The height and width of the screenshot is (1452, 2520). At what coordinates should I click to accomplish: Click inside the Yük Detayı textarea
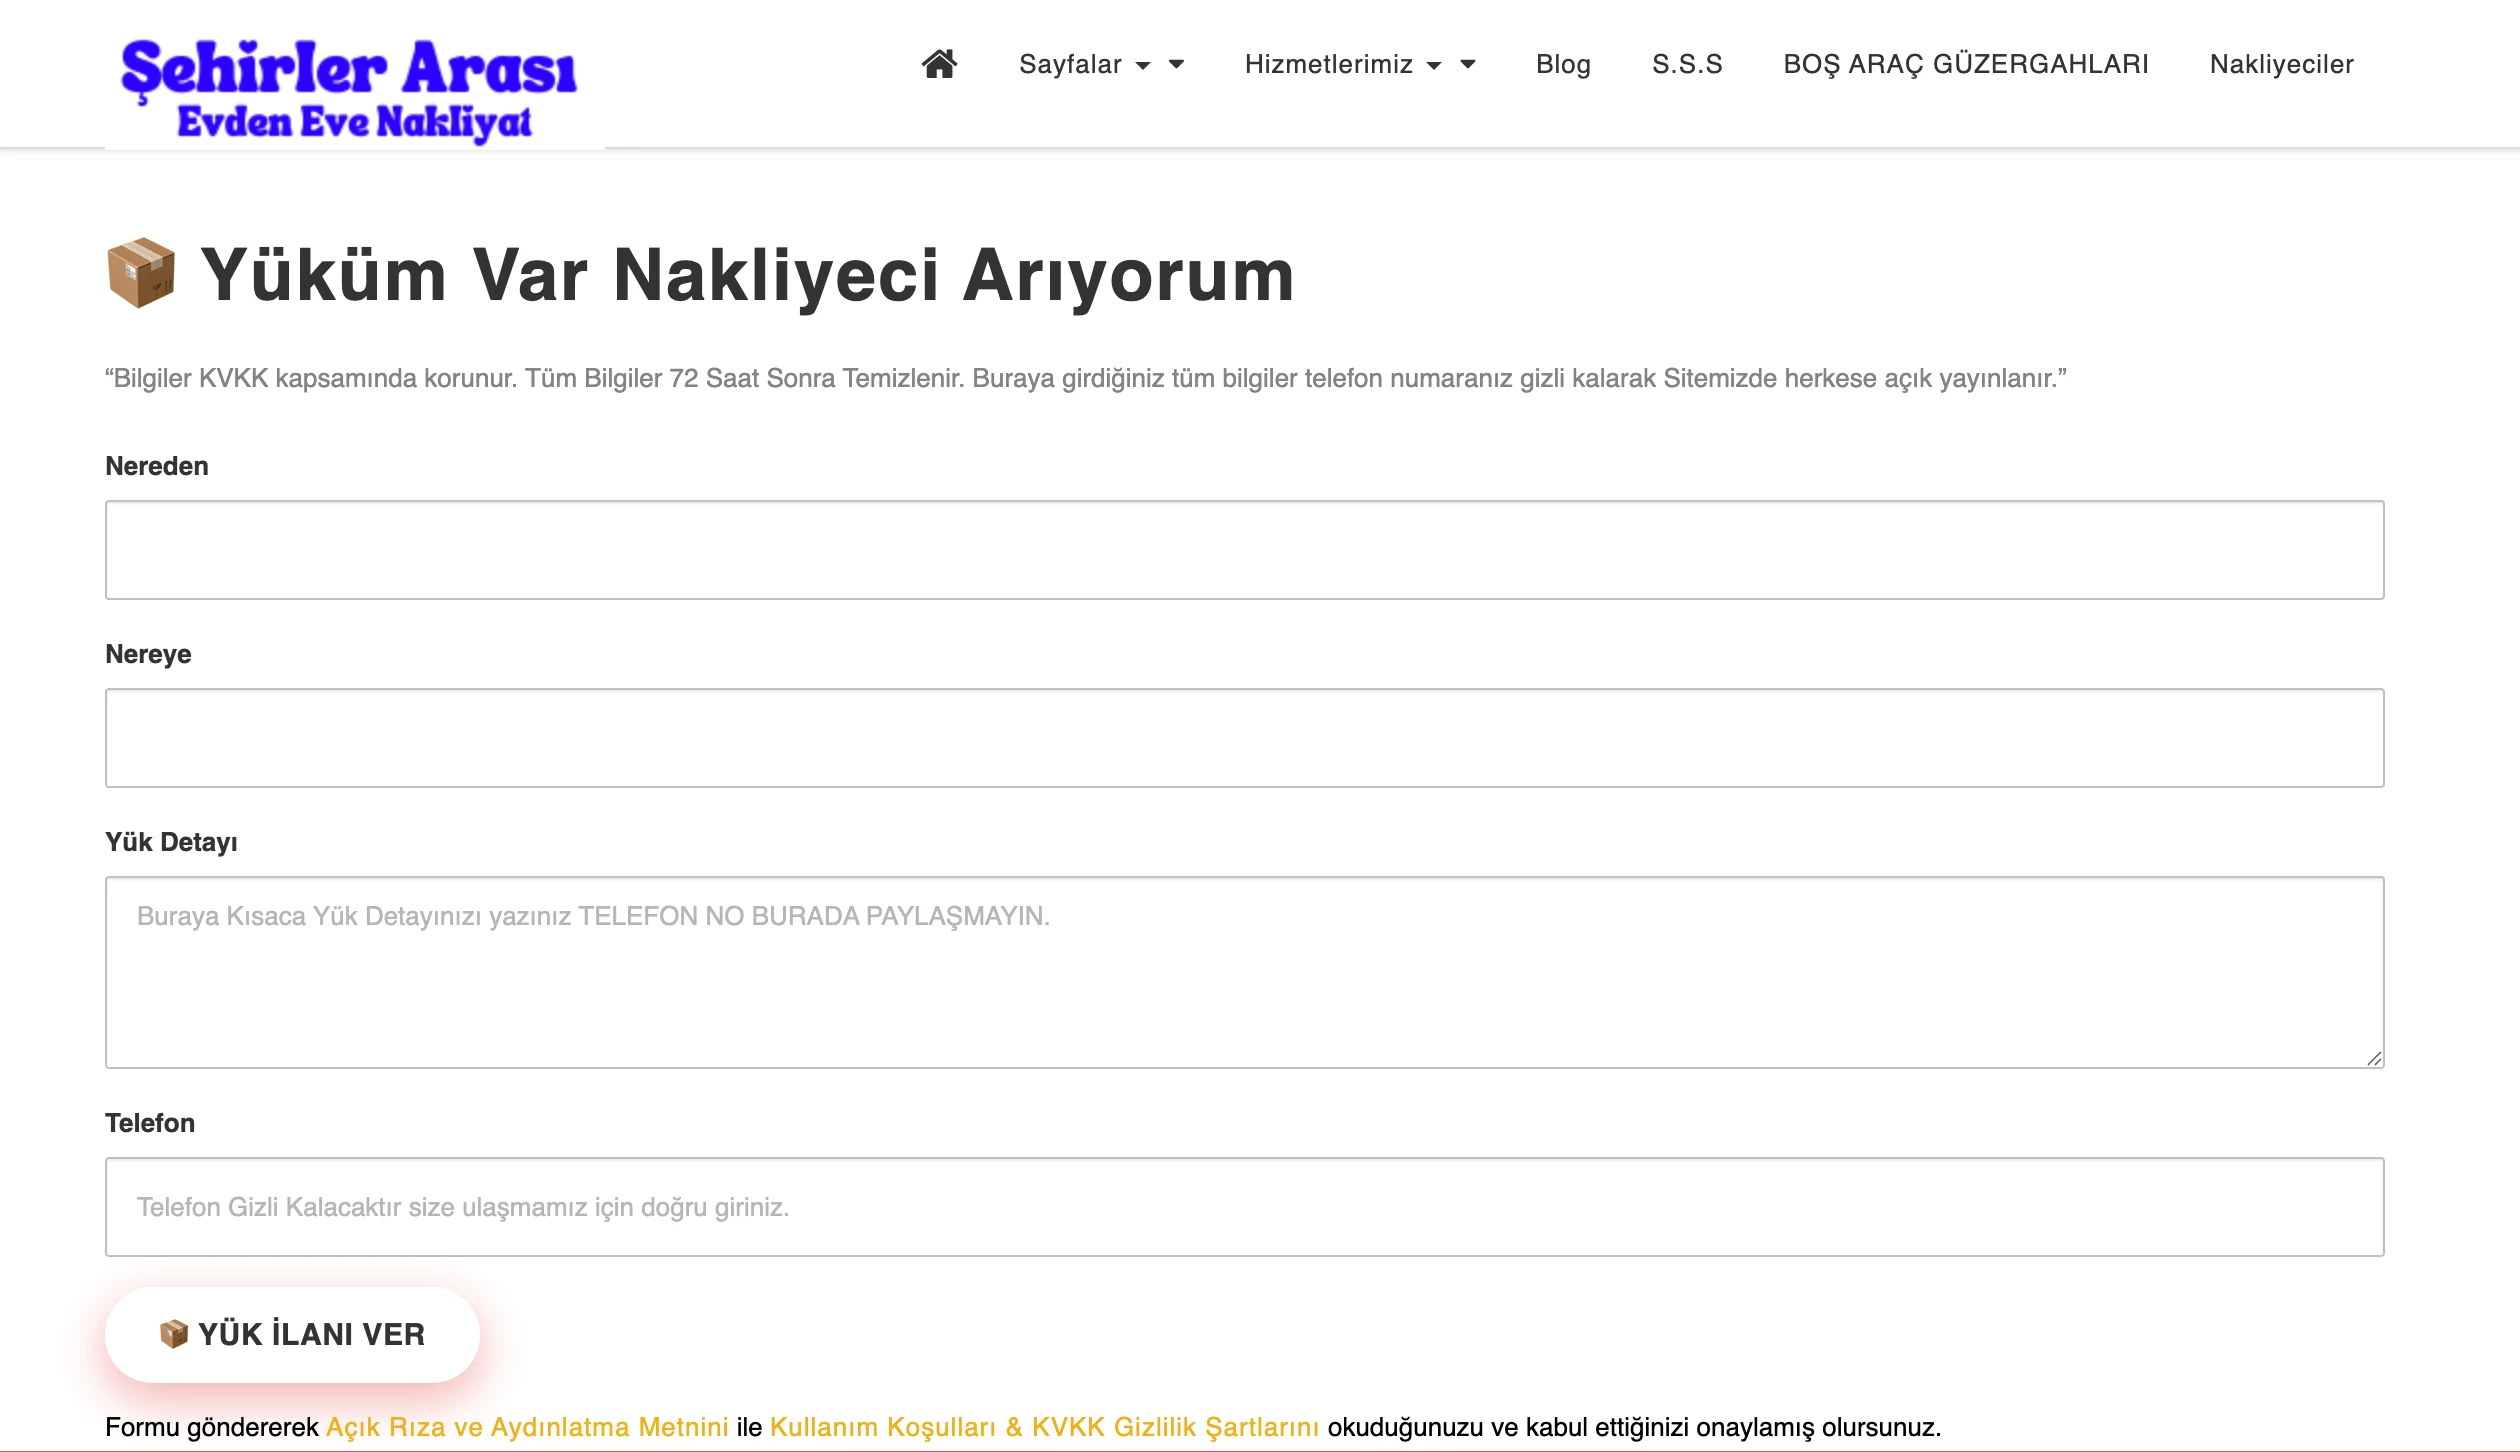point(1244,972)
